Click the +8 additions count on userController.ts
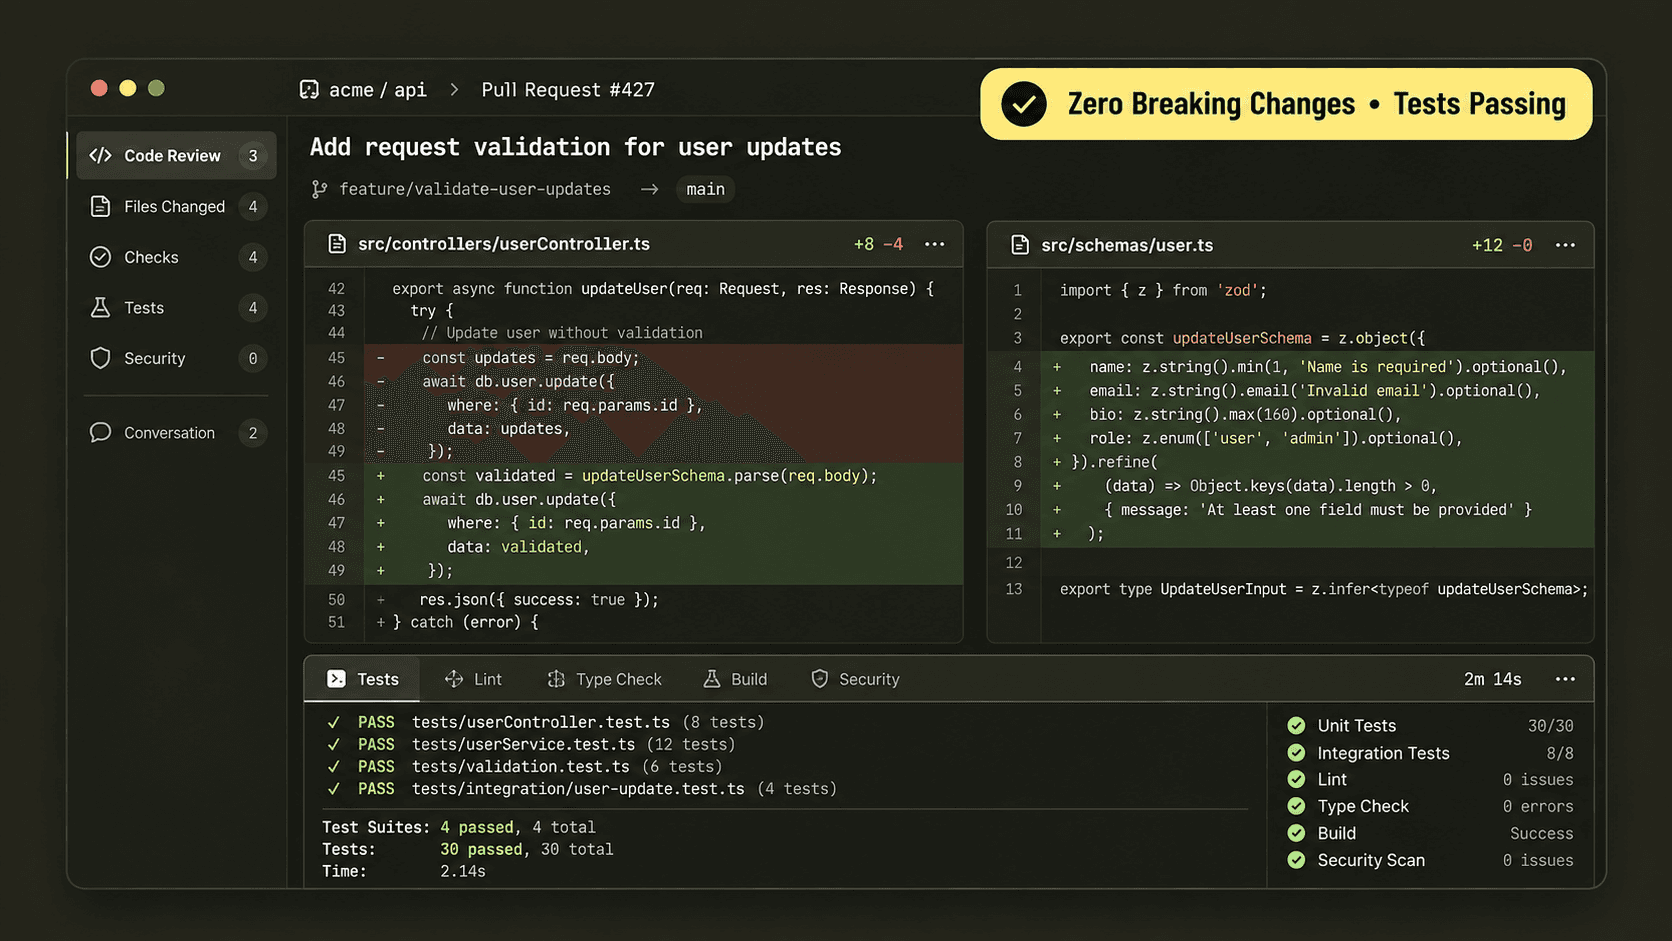The width and height of the screenshot is (1672, 941). [864, 244]
